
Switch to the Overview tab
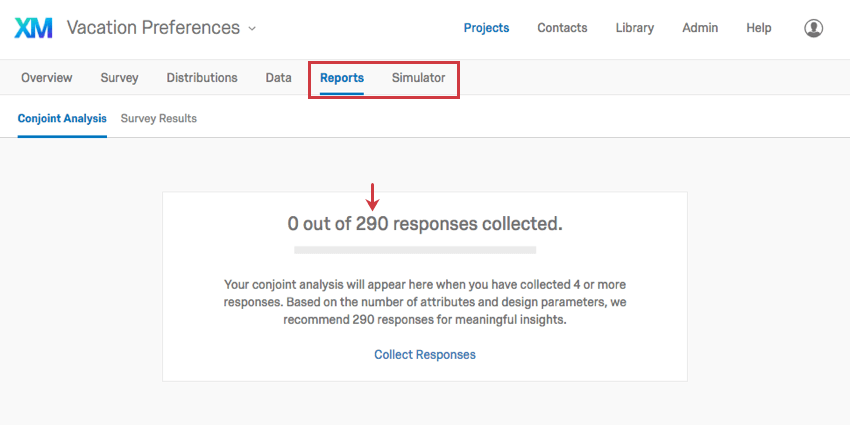tap(47, 78)
